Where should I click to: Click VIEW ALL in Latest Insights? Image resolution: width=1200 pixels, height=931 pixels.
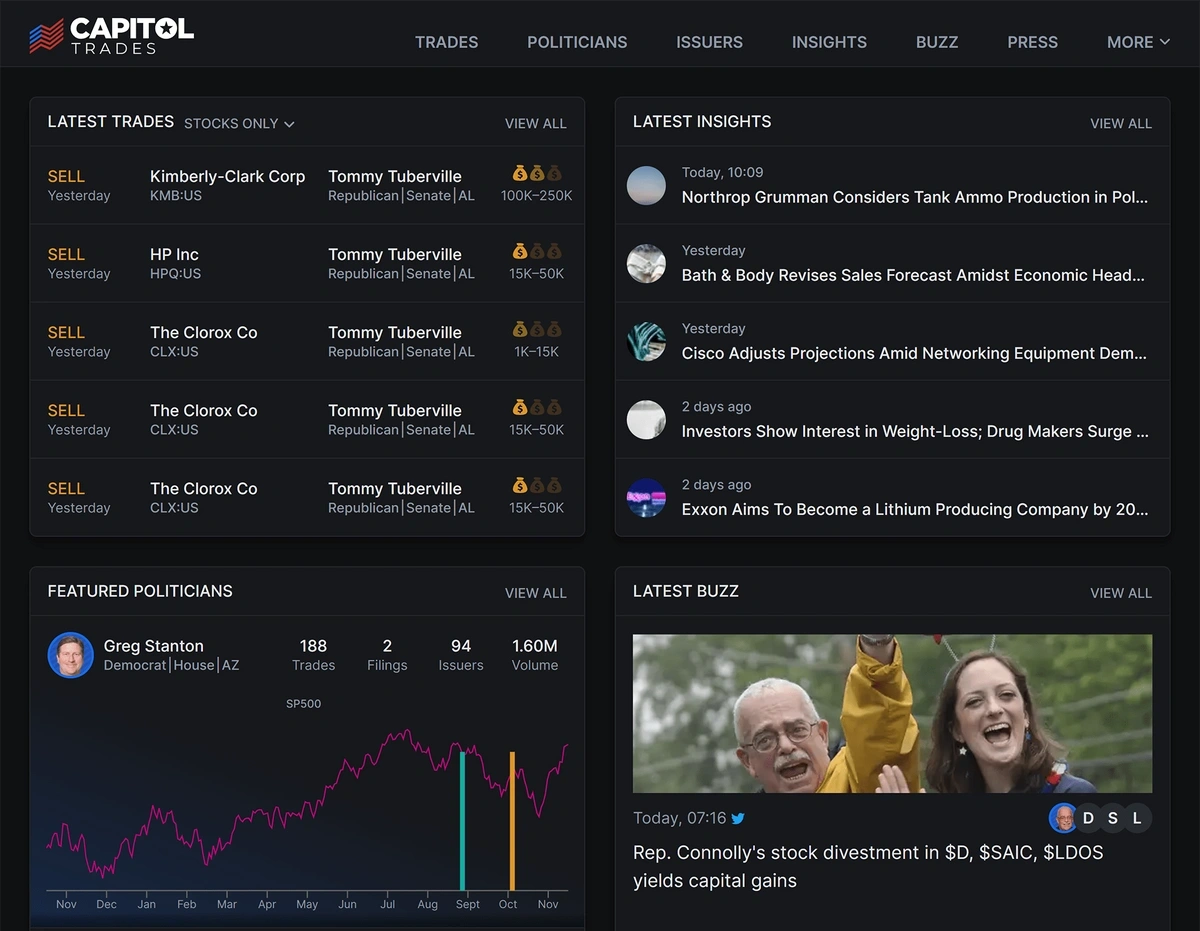(1121, 123)
